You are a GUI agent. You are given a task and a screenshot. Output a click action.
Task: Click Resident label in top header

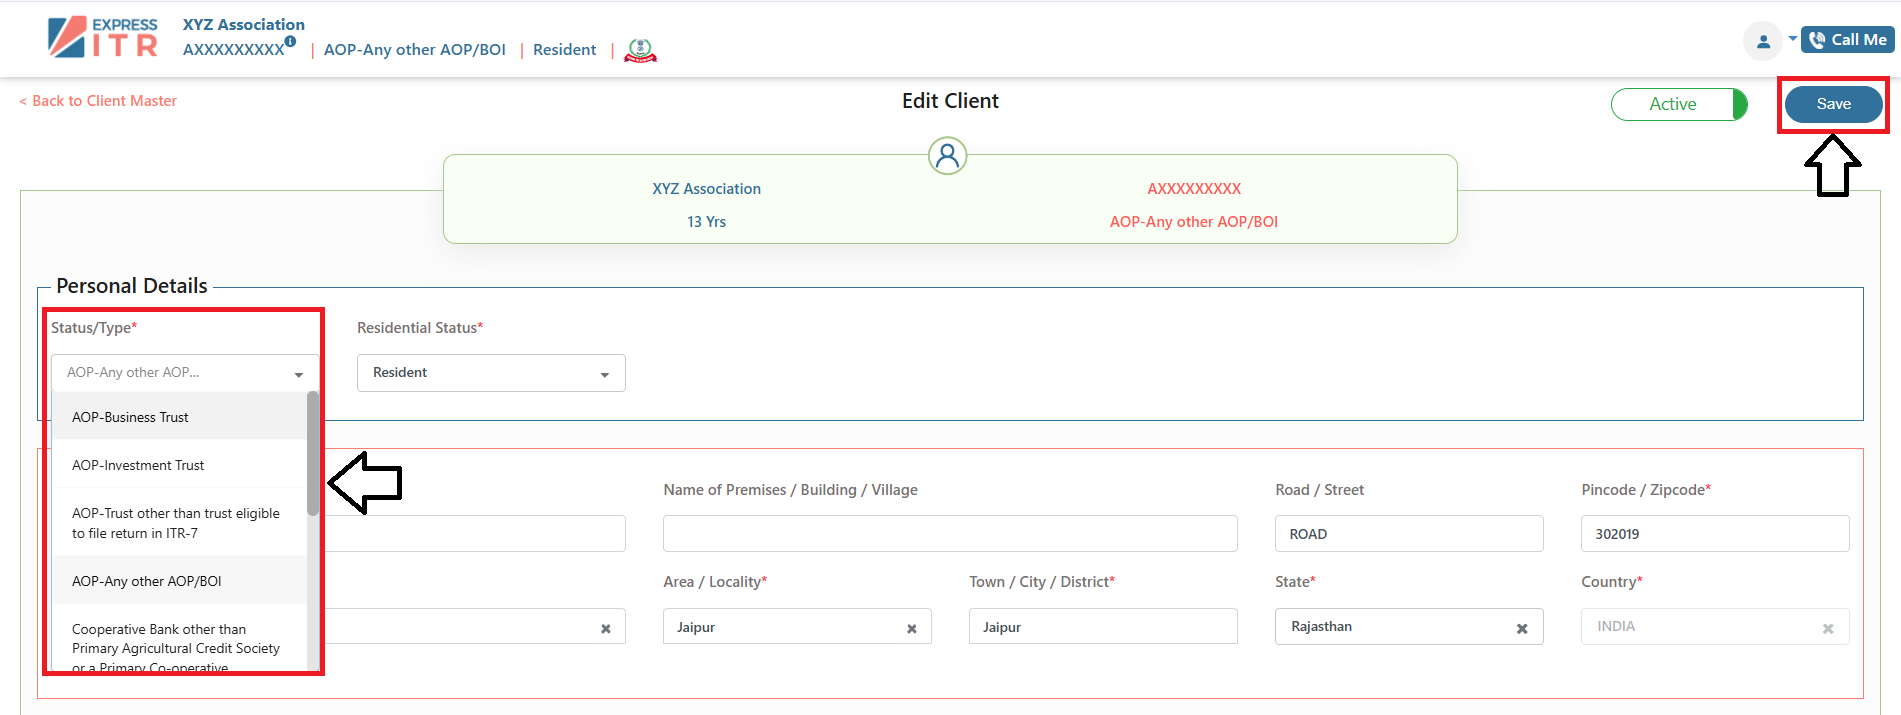click(564, 50)
